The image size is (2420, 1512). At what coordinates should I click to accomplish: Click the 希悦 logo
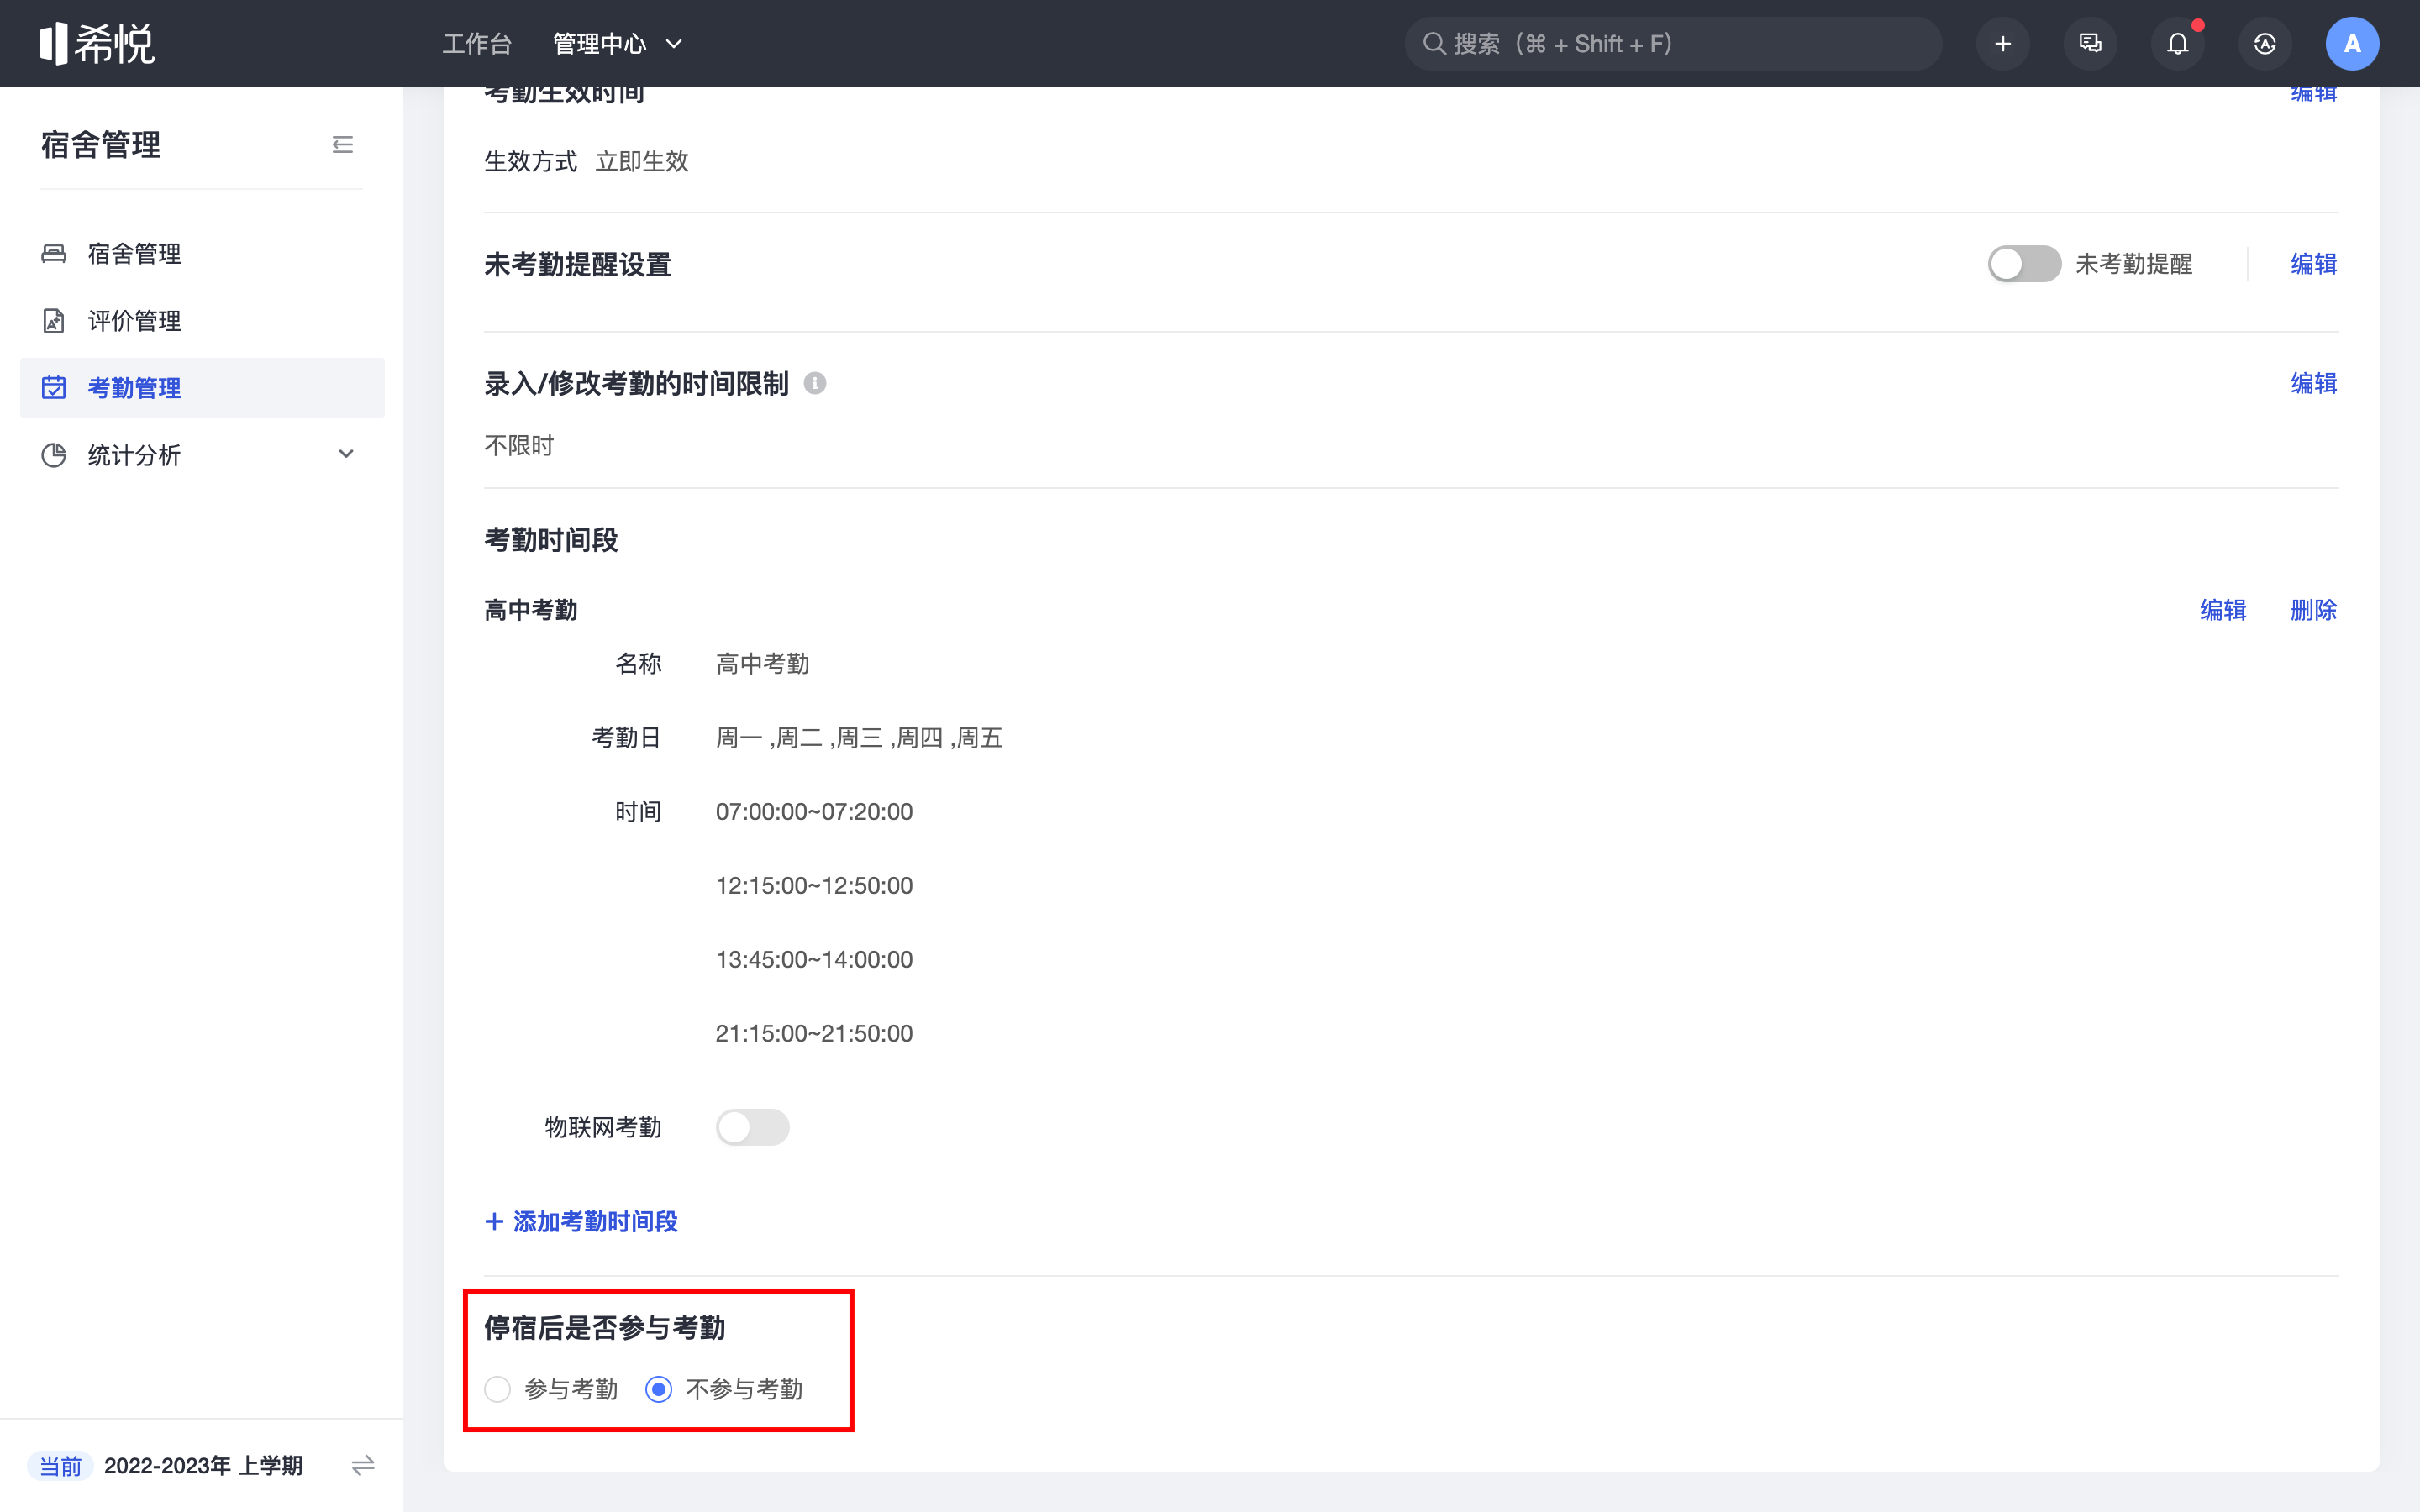pos(97,44)
